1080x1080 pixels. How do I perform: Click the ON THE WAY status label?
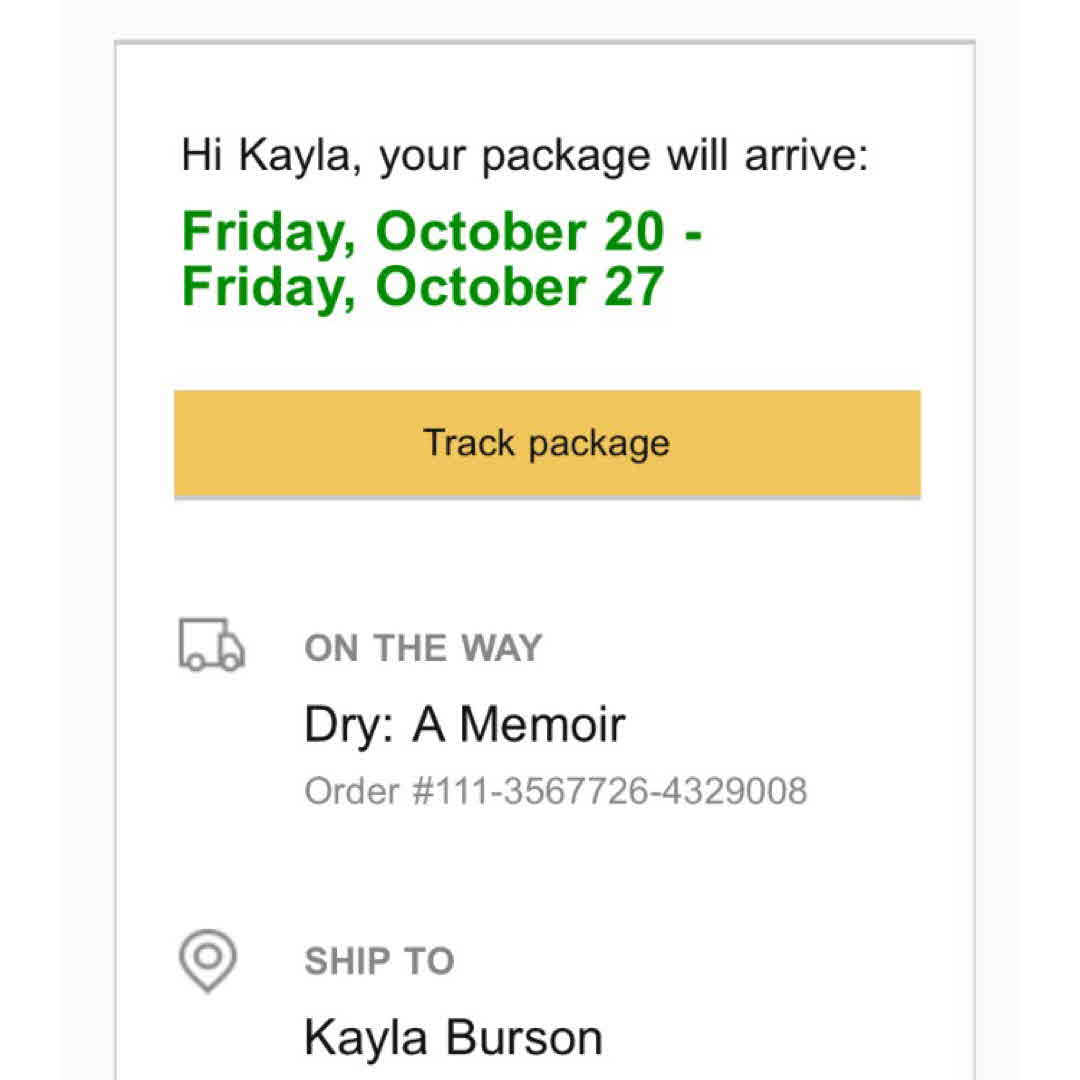click(422, 648)
